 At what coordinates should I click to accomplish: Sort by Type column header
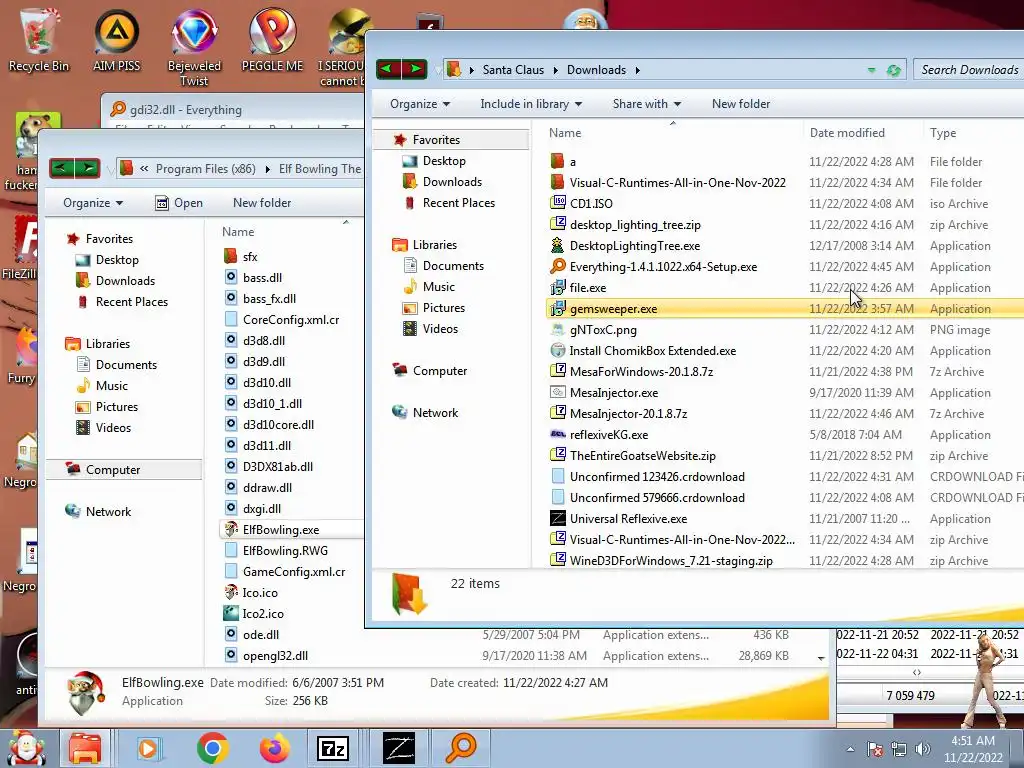pyautogui.click(x=943, y=133)
